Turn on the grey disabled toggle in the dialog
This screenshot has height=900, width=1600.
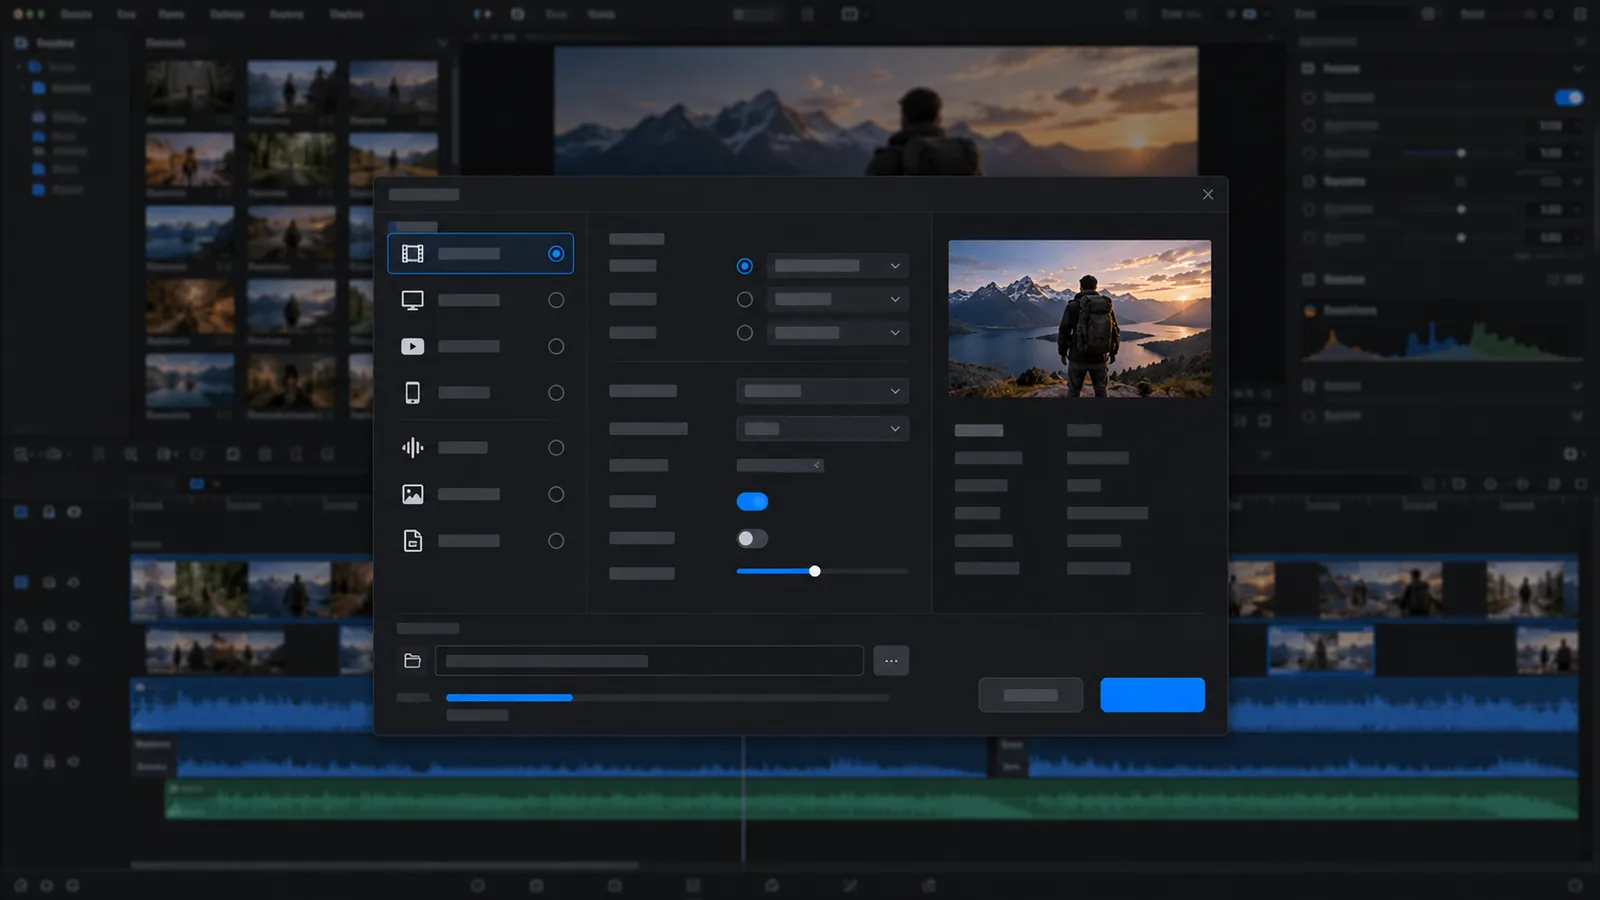click(752, 539)
